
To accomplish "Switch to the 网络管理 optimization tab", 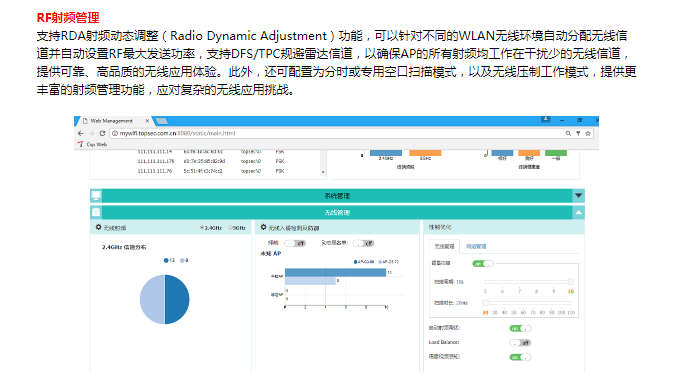I will (476, 247).
